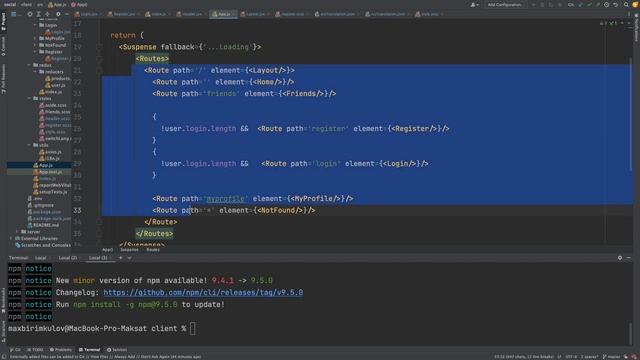Open the style.scss editor tab

(429, 14)
